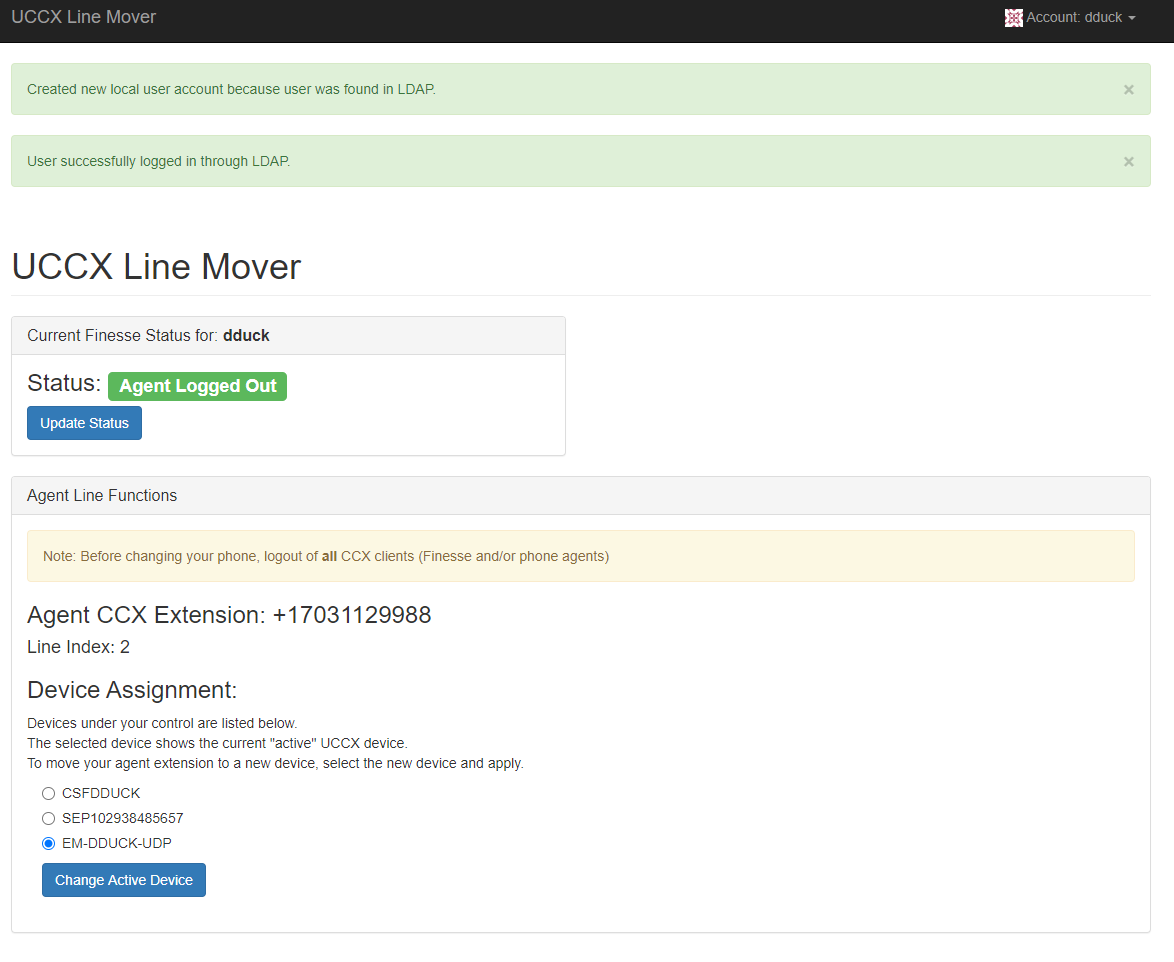
Task: Click the Change Active Device button
Action: pyautogui.click(x=124, y=880)
